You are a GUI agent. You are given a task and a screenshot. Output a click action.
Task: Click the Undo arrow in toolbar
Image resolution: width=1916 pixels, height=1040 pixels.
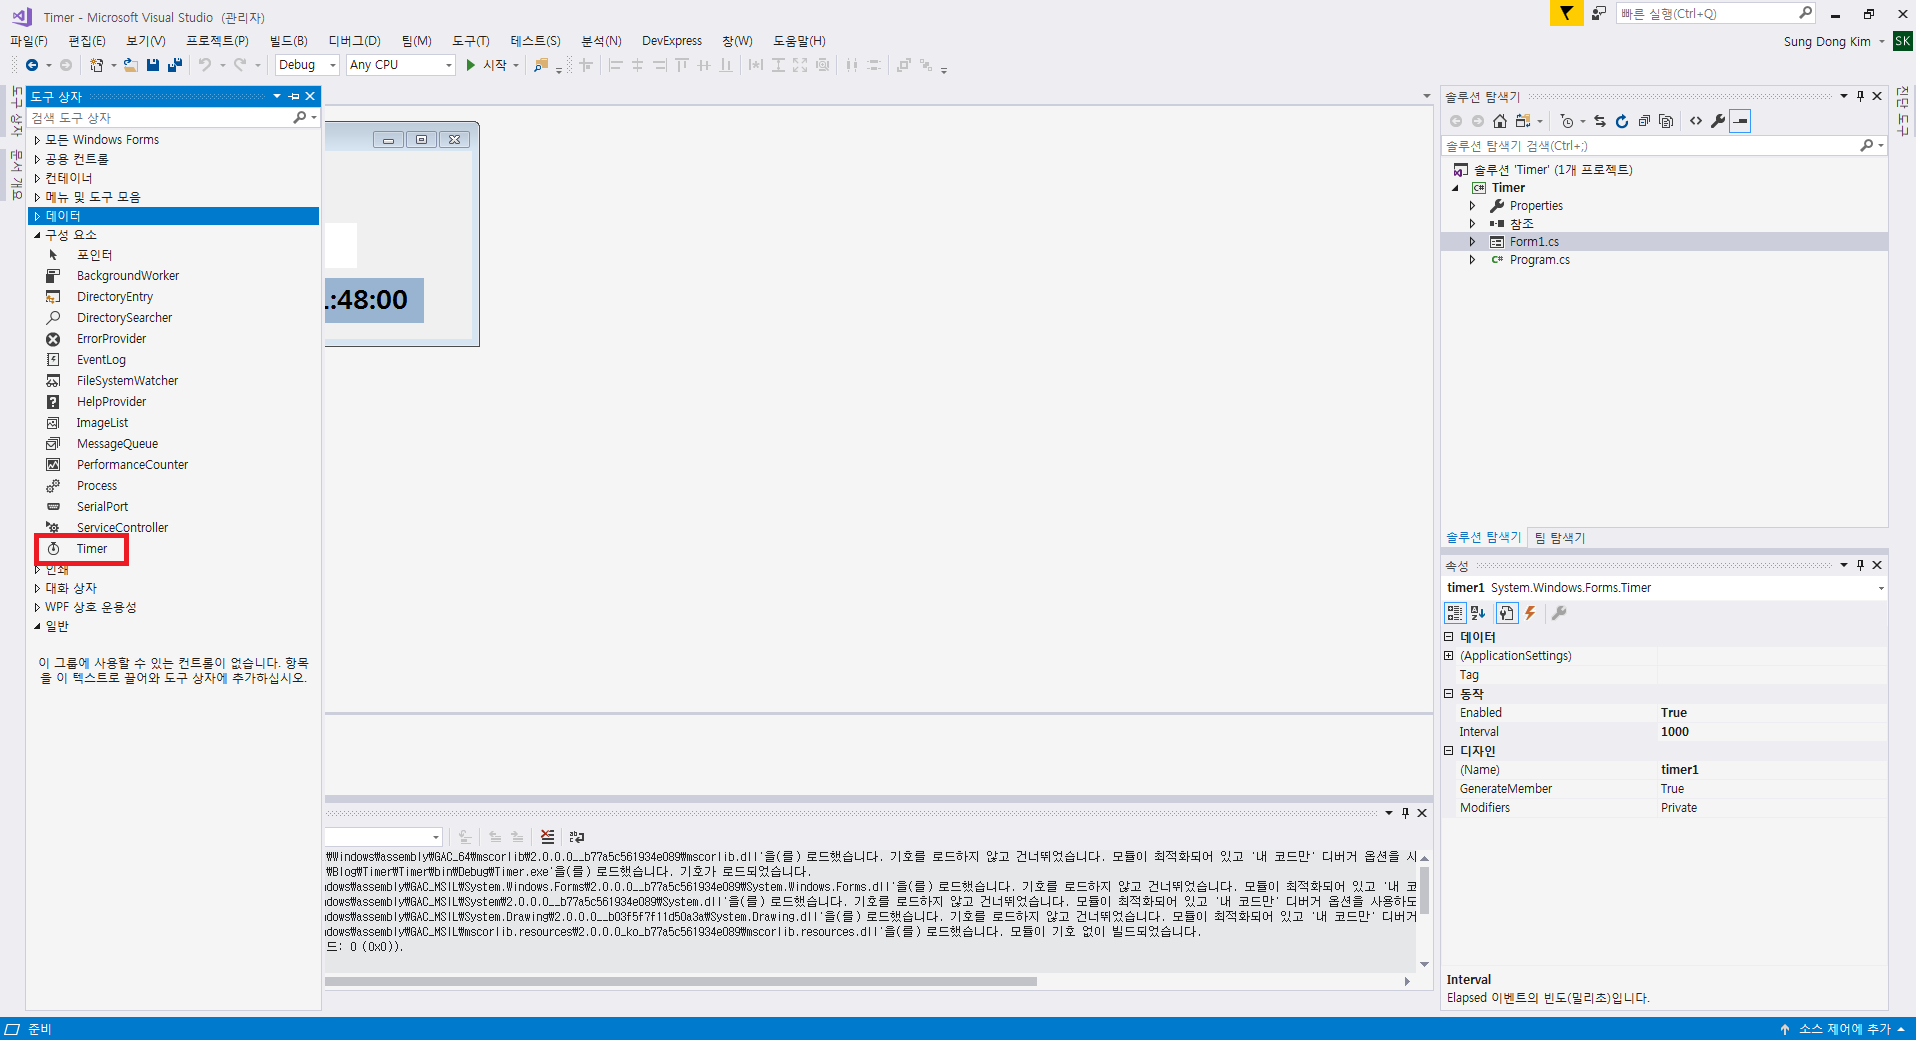point(205,65)
